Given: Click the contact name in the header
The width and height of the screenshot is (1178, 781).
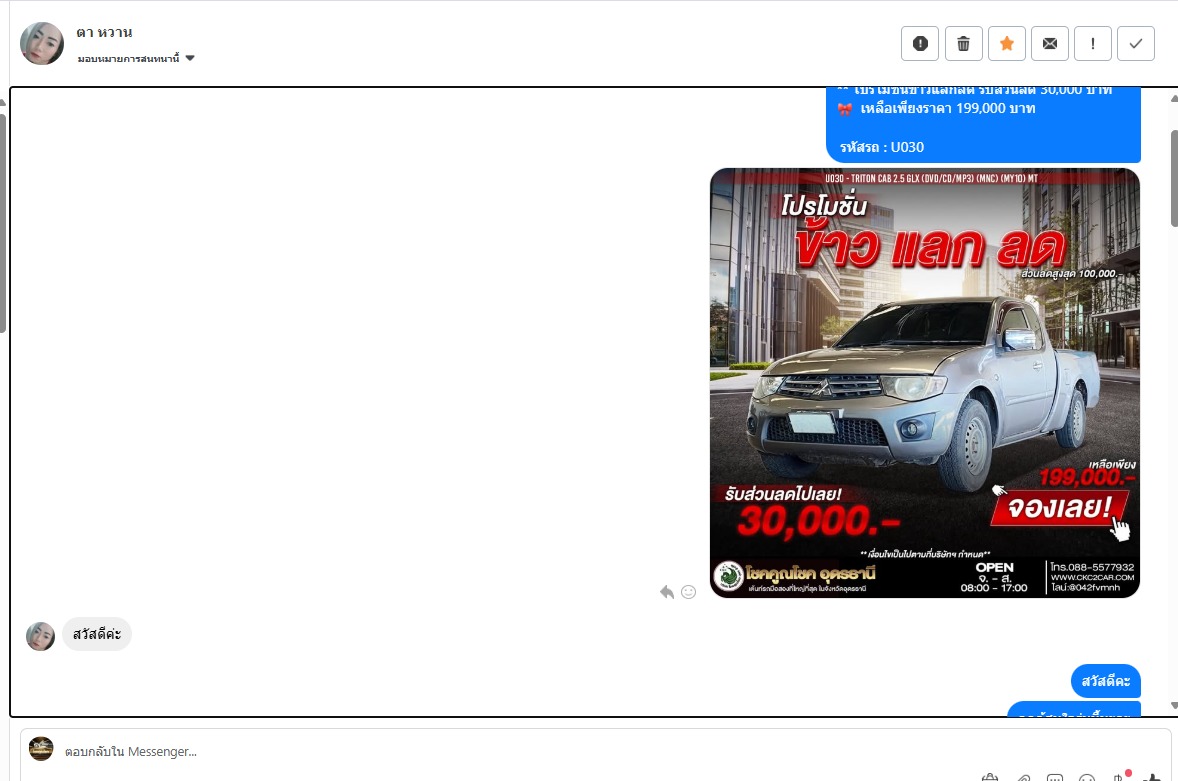Looking at the screenshot, I should 104,32.
